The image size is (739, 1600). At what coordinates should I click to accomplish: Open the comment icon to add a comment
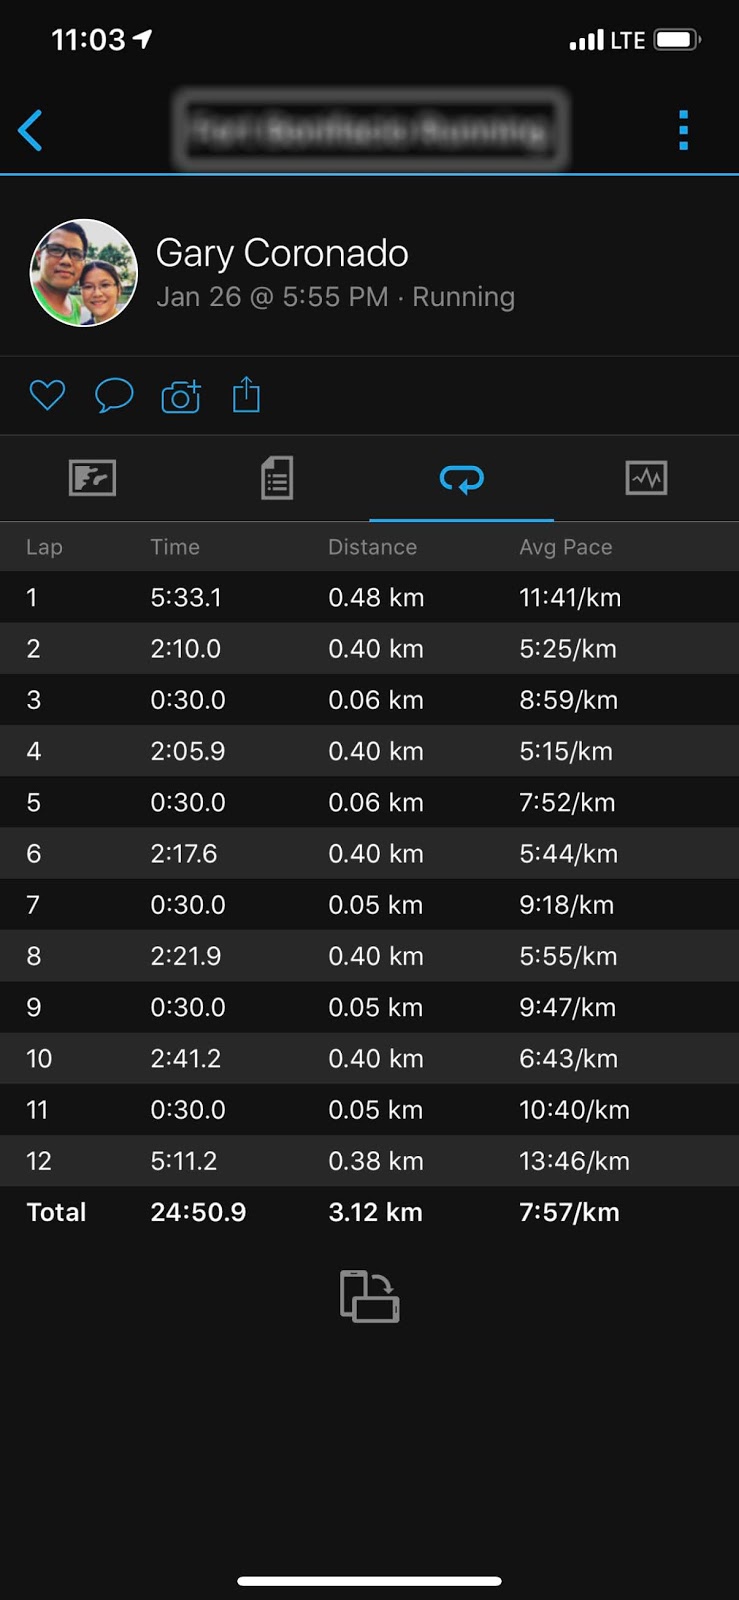(113, 395)
